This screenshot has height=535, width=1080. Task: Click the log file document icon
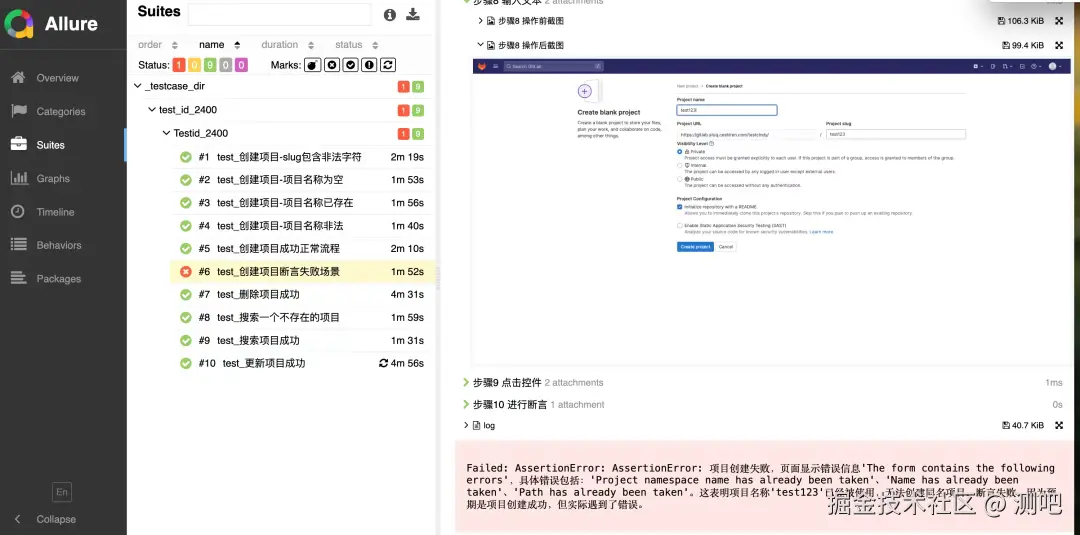pyautogui.click(x=476, y=426)
